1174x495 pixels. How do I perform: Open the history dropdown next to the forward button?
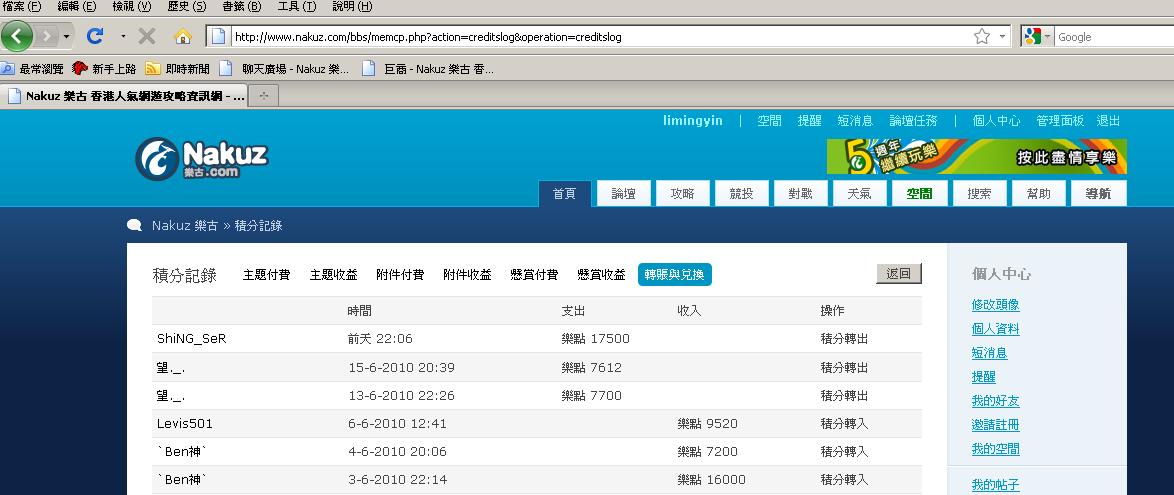[x=66, y=37]
